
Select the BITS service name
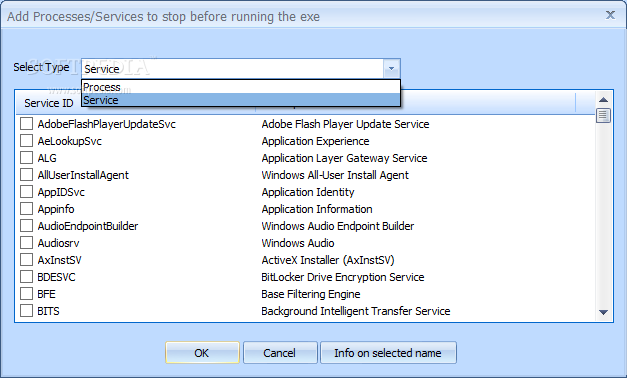coord(48,311)
